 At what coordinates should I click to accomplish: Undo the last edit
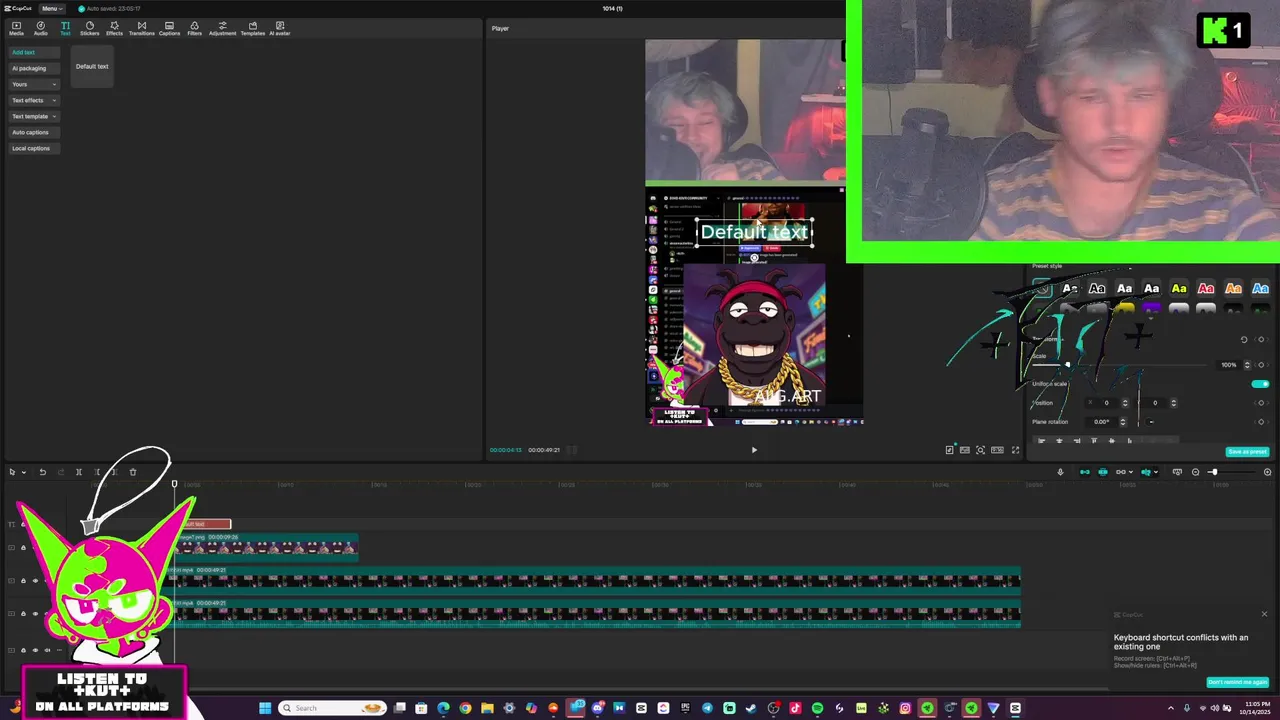42,472
